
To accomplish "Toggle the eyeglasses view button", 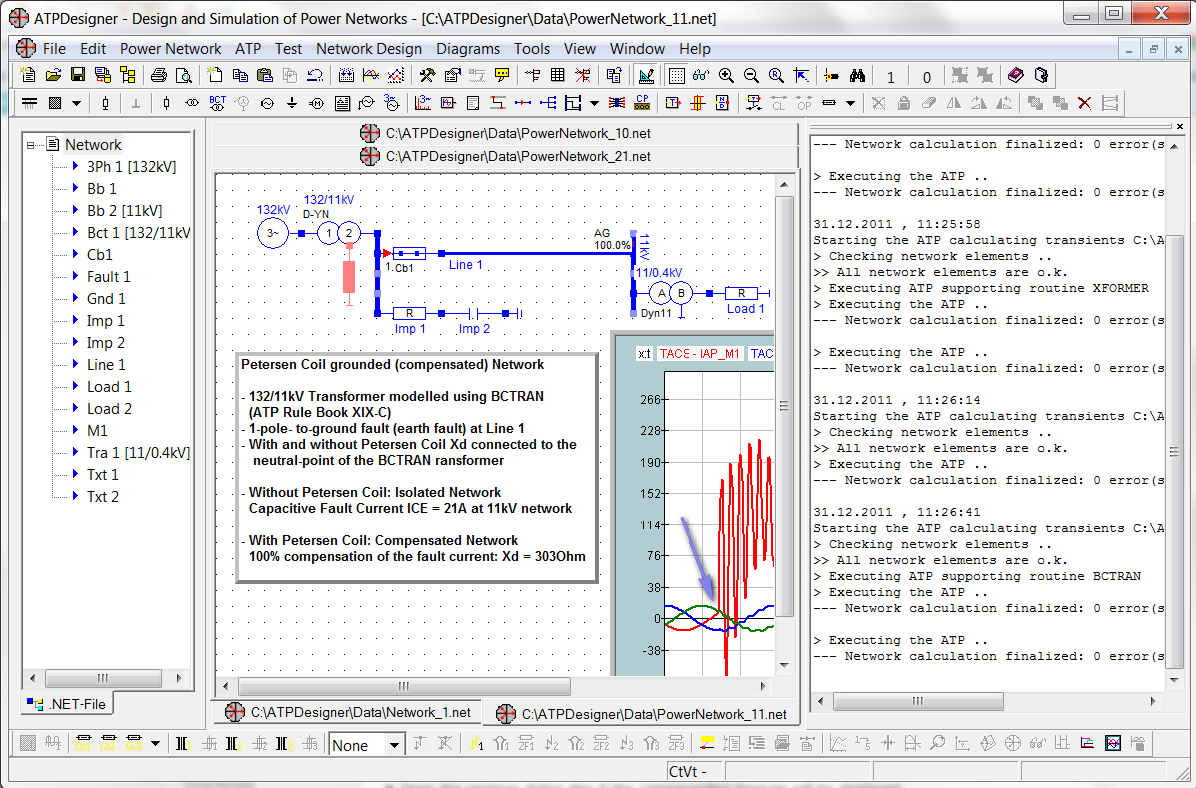I will click(700, 75).
